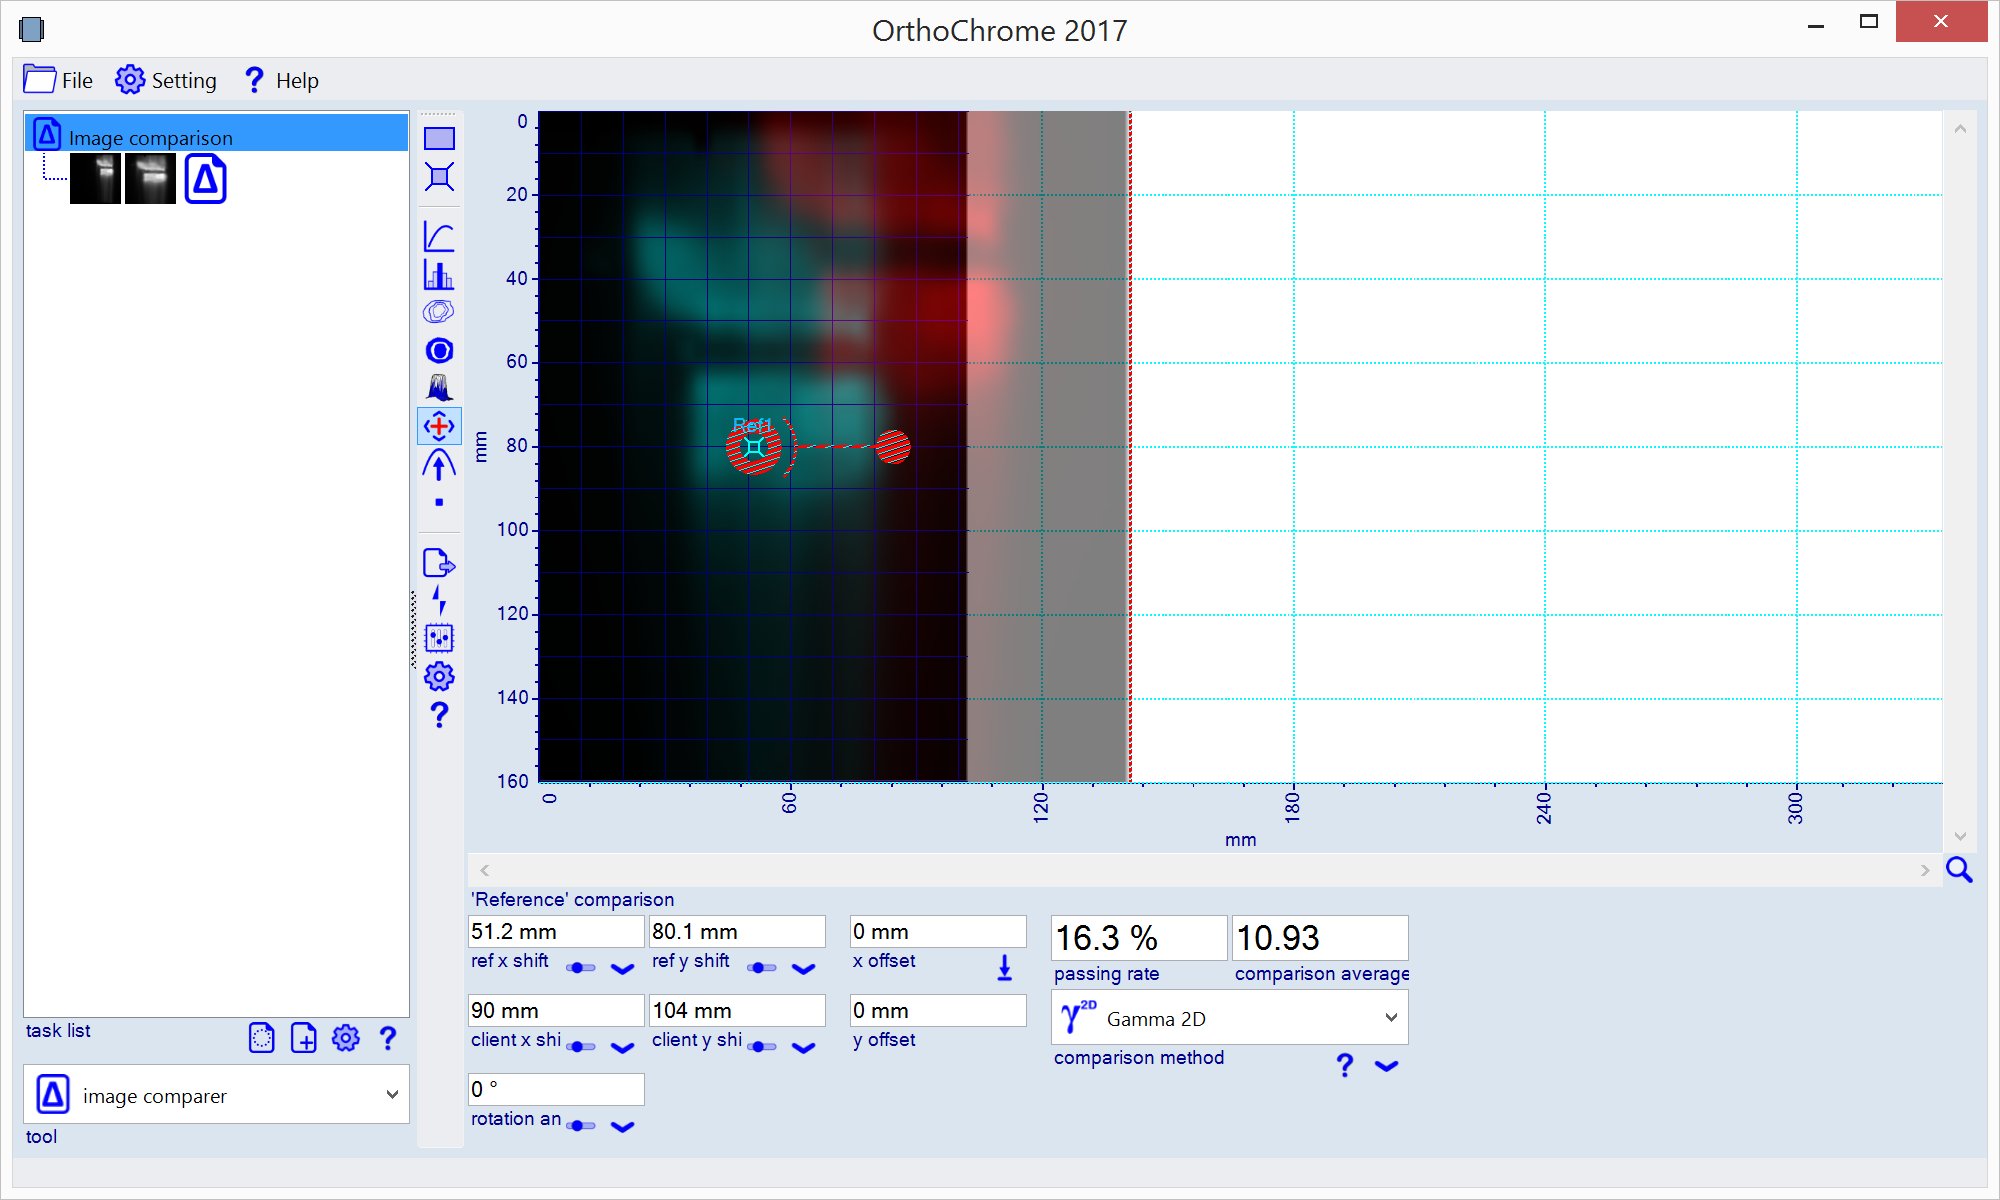Open the histogram tool

[439, 274]
